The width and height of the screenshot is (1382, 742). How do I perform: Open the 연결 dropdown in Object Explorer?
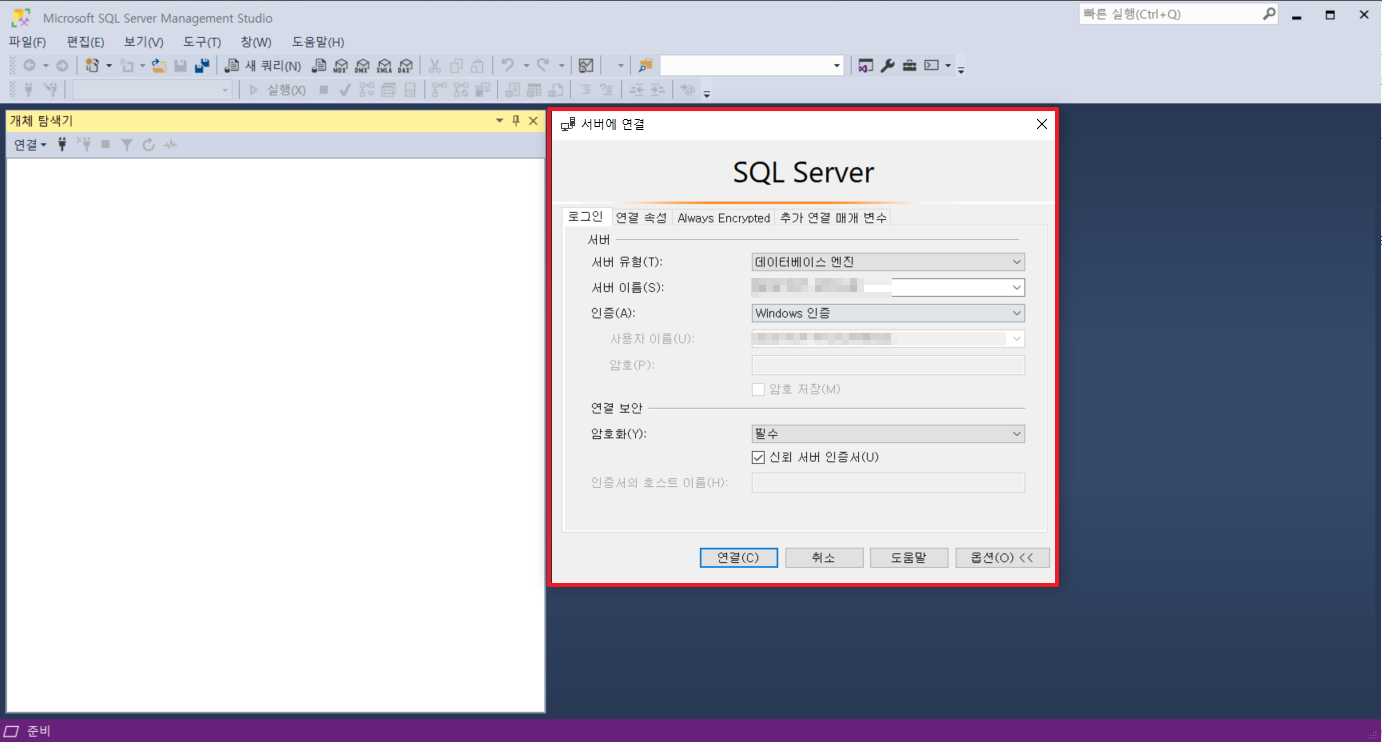(30, 145)
